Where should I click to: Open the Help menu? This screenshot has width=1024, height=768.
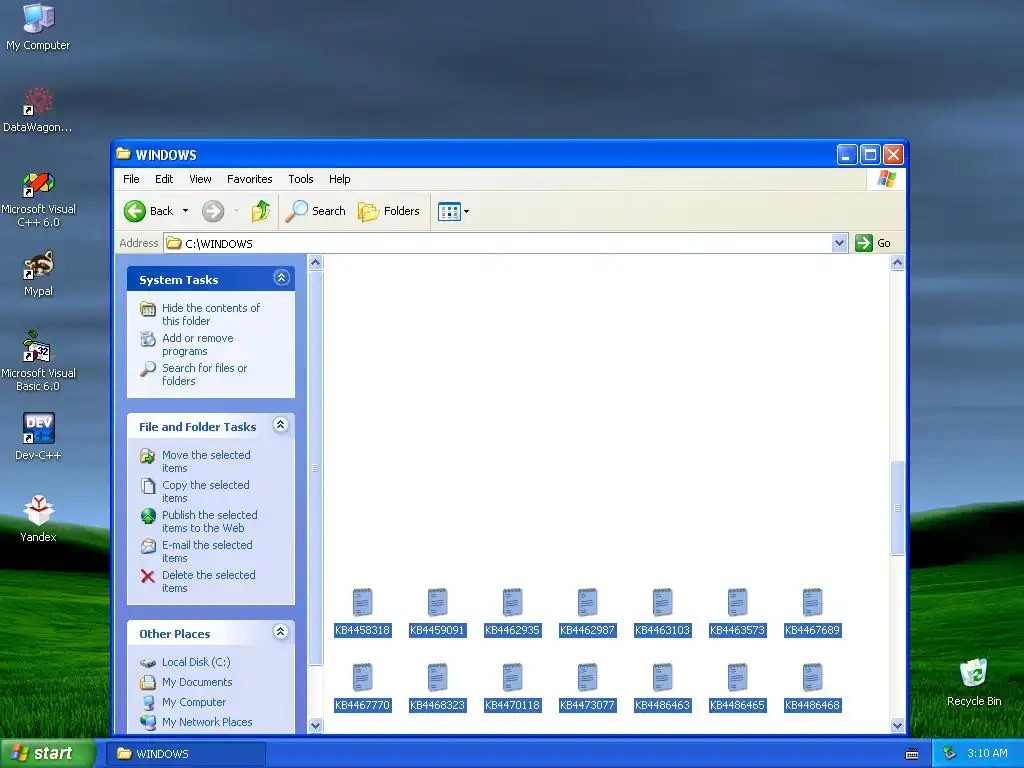(339, 179)
